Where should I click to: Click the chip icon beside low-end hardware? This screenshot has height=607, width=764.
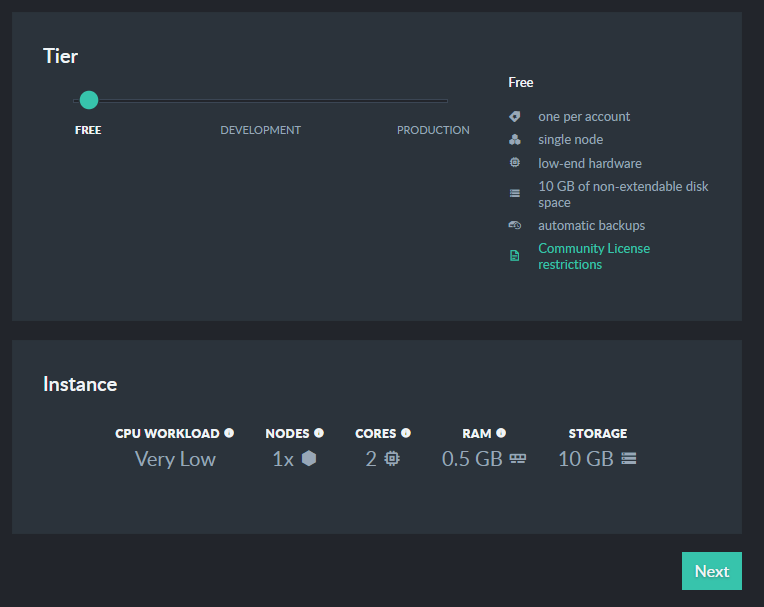[515, 162]
